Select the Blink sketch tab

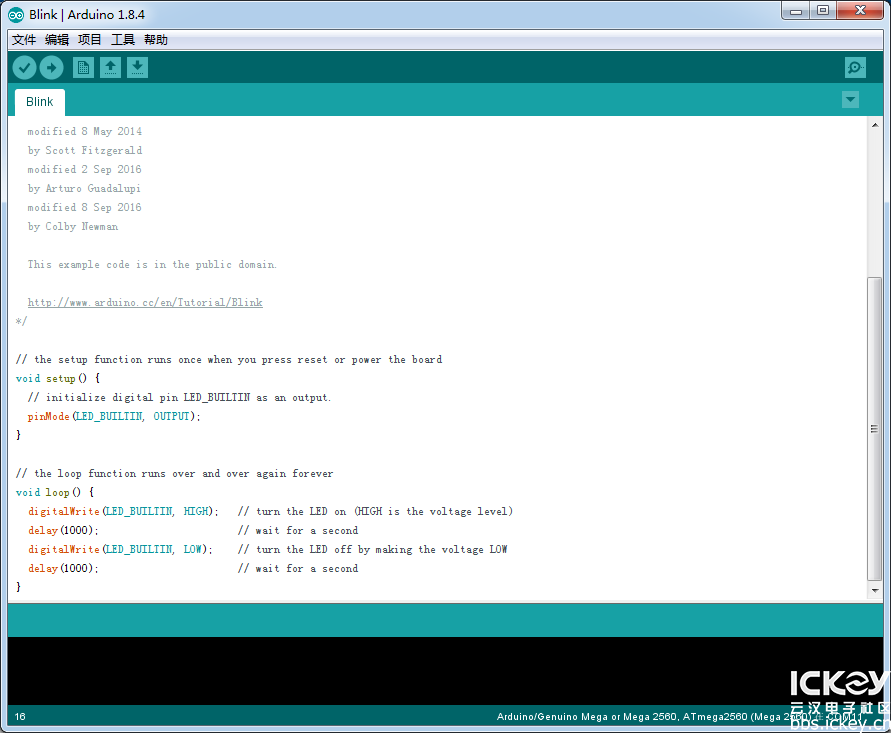coord(40,102)
